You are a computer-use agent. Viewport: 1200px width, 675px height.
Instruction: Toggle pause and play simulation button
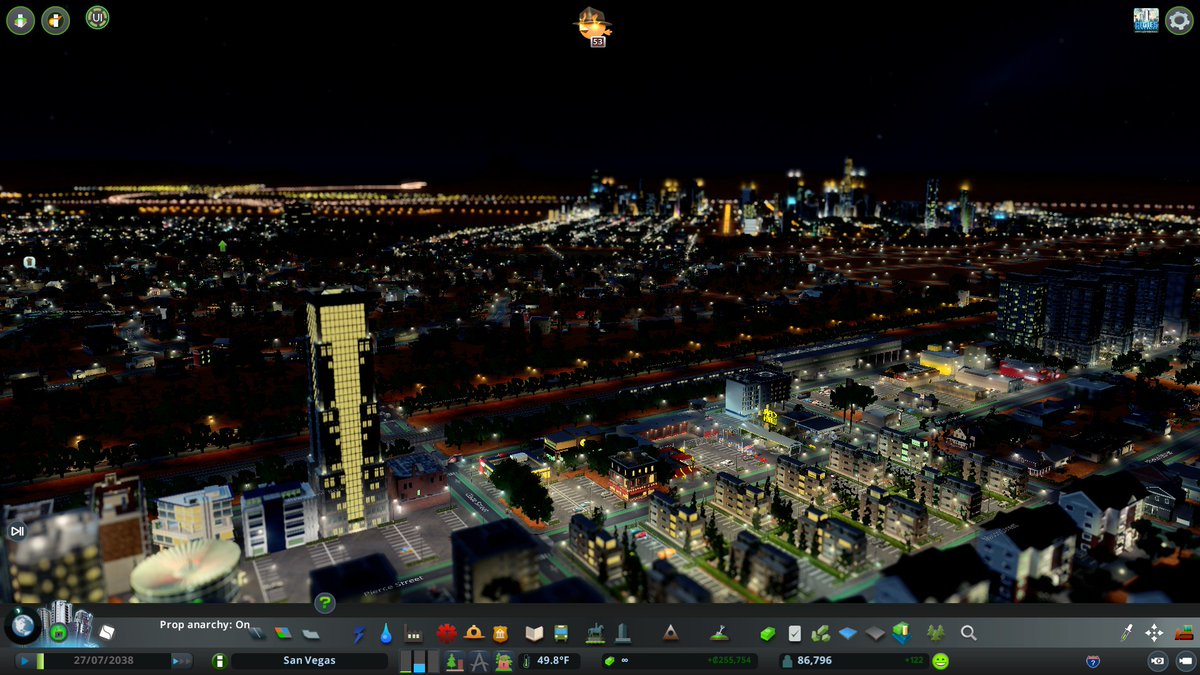tap(25, 661)
